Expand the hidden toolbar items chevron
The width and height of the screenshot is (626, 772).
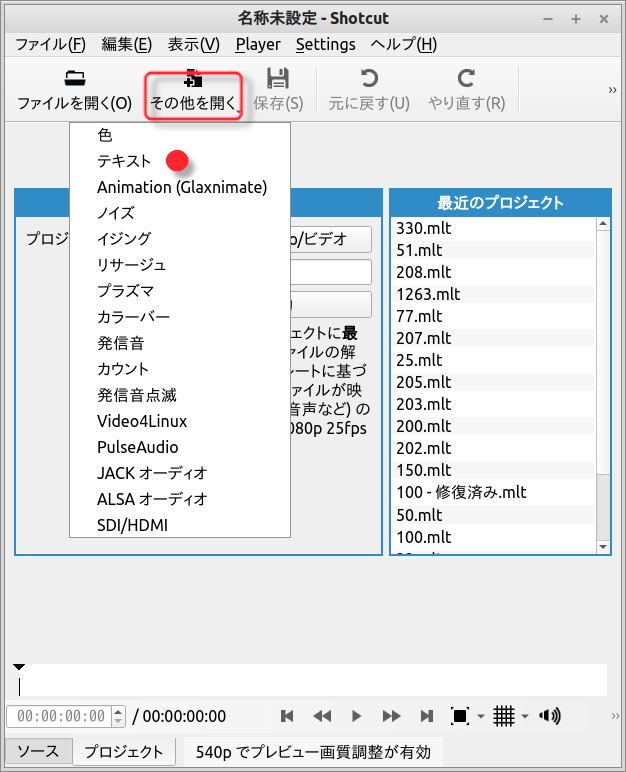(612, 89)
